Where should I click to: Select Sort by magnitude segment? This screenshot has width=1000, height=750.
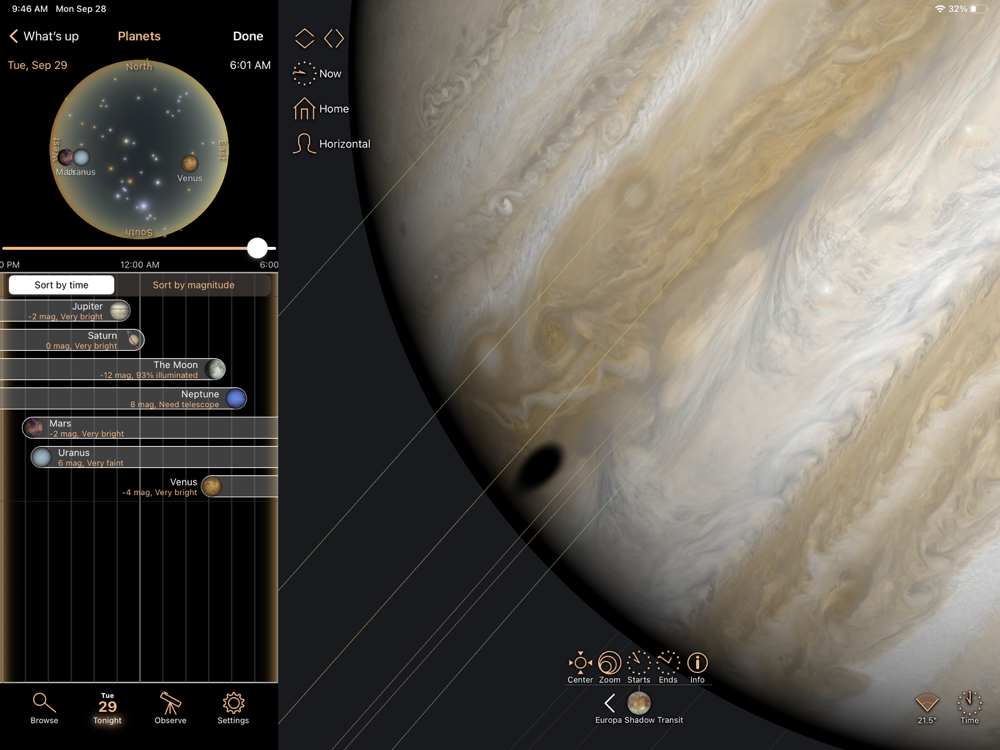(193, 285)
